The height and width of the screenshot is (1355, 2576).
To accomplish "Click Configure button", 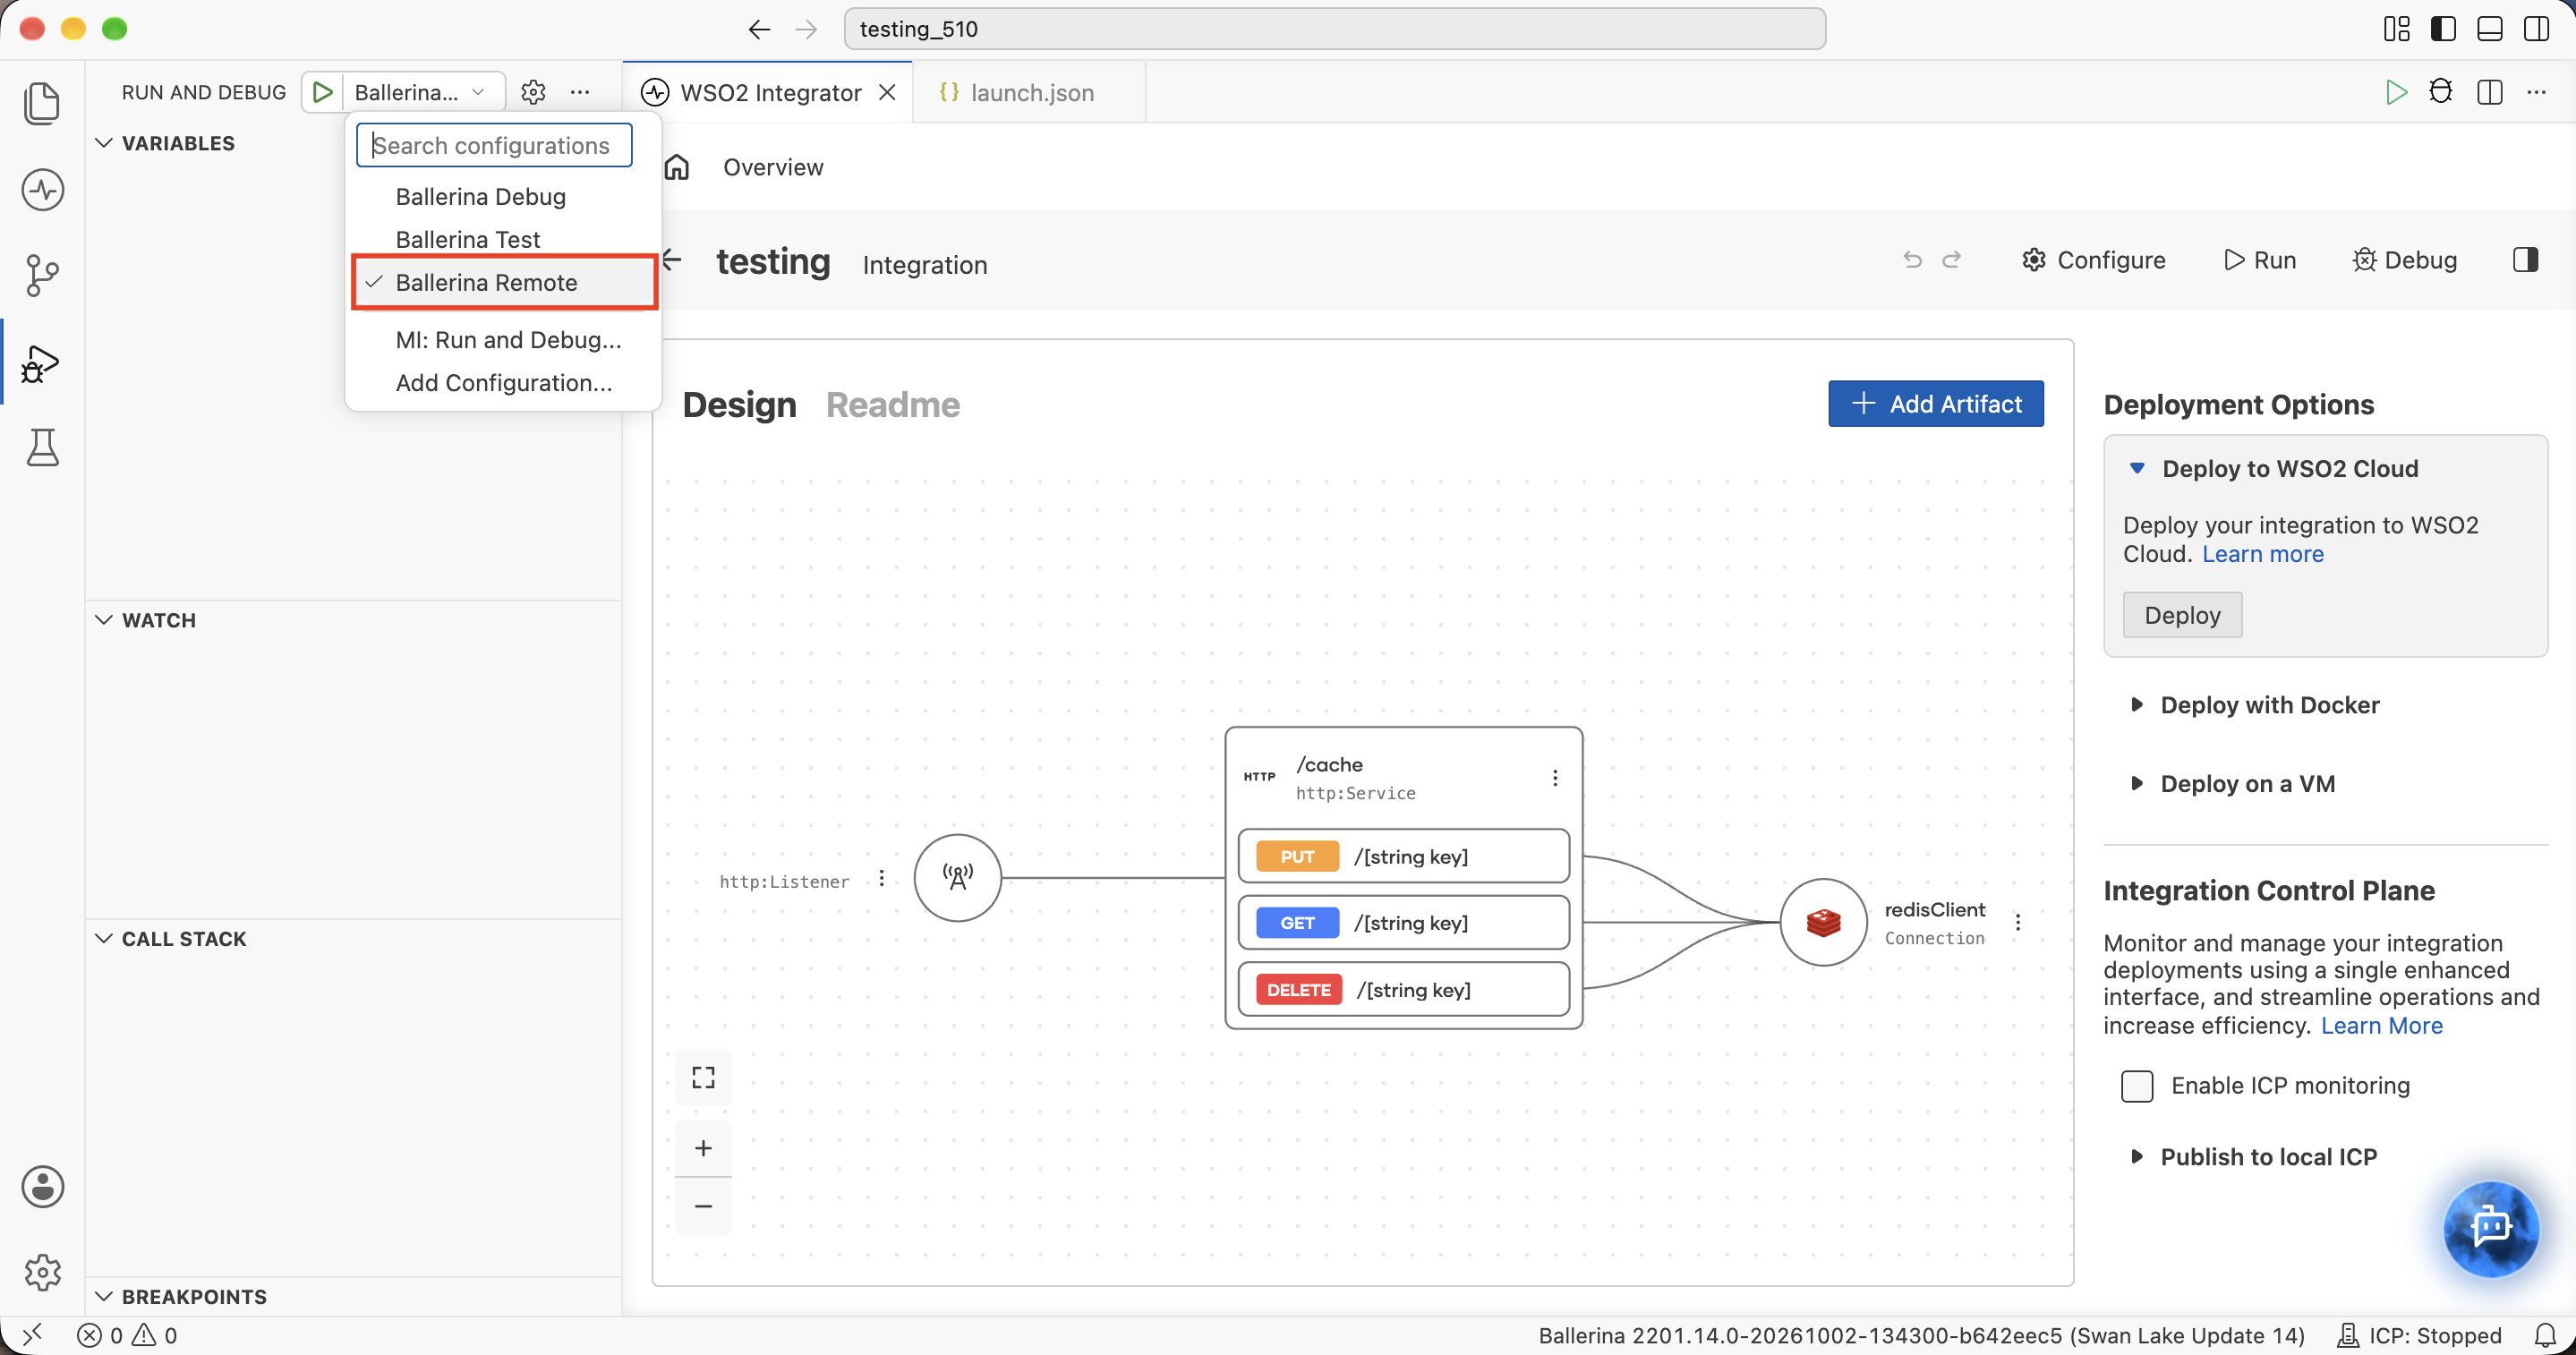I will tap(2094, 260).
